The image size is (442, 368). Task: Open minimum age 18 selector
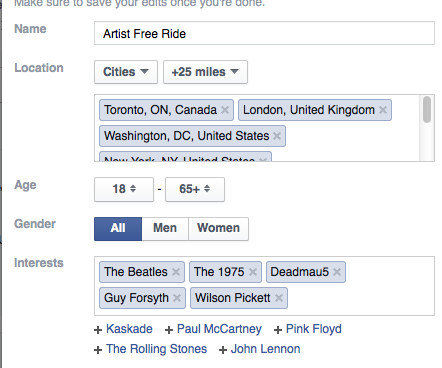pos(124,189)
